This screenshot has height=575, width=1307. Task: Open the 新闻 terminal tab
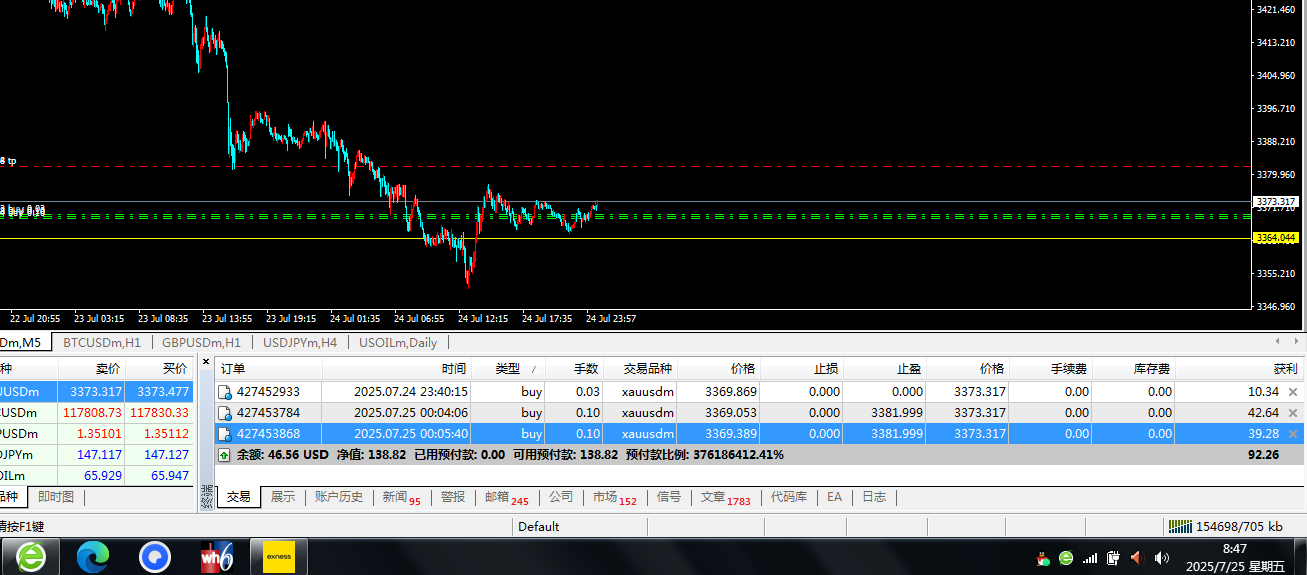(401, 497)
